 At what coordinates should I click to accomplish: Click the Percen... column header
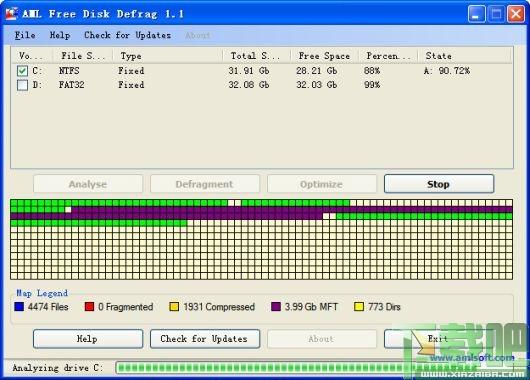[x=388, y=56]
